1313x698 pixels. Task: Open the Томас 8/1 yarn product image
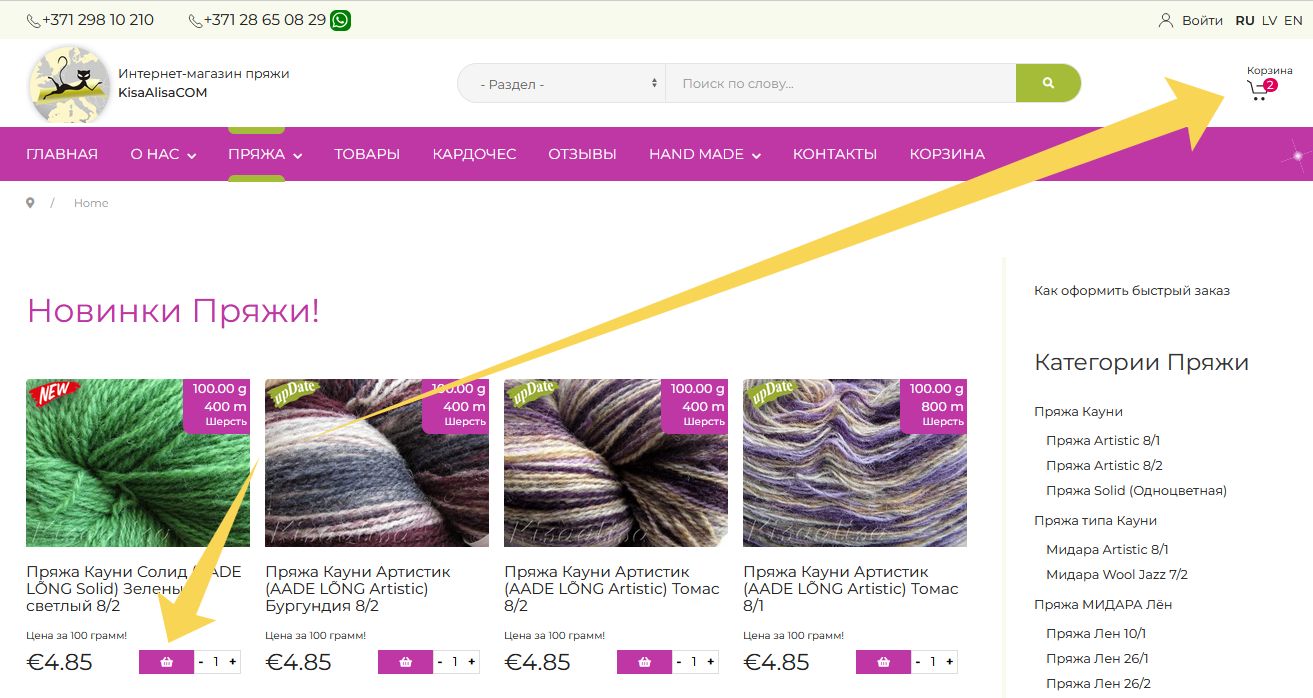[x=855, y=463]
